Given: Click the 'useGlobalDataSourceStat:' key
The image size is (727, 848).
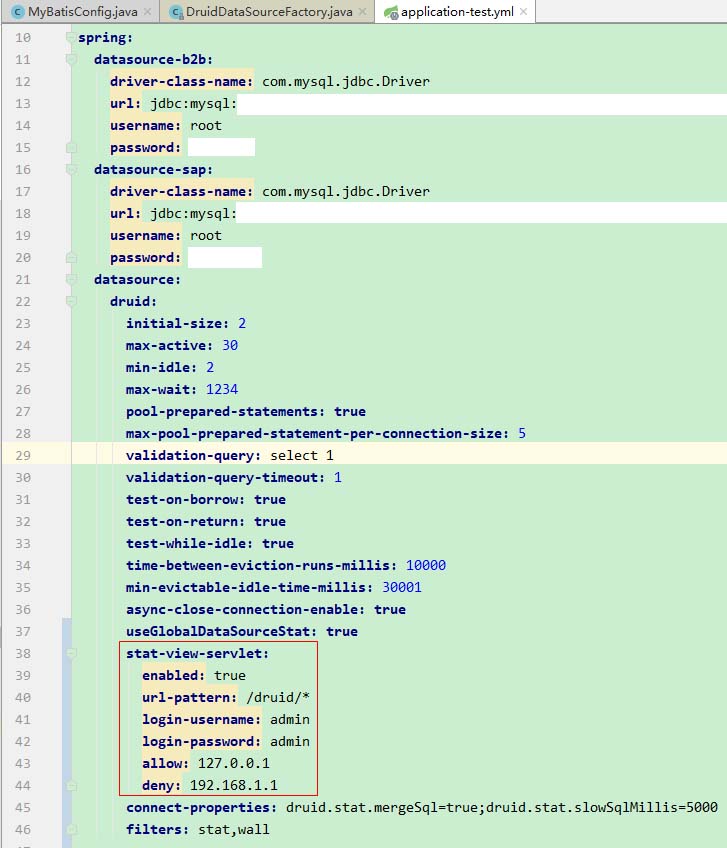Looking at the screenshot, I should (x=222, y=632).
